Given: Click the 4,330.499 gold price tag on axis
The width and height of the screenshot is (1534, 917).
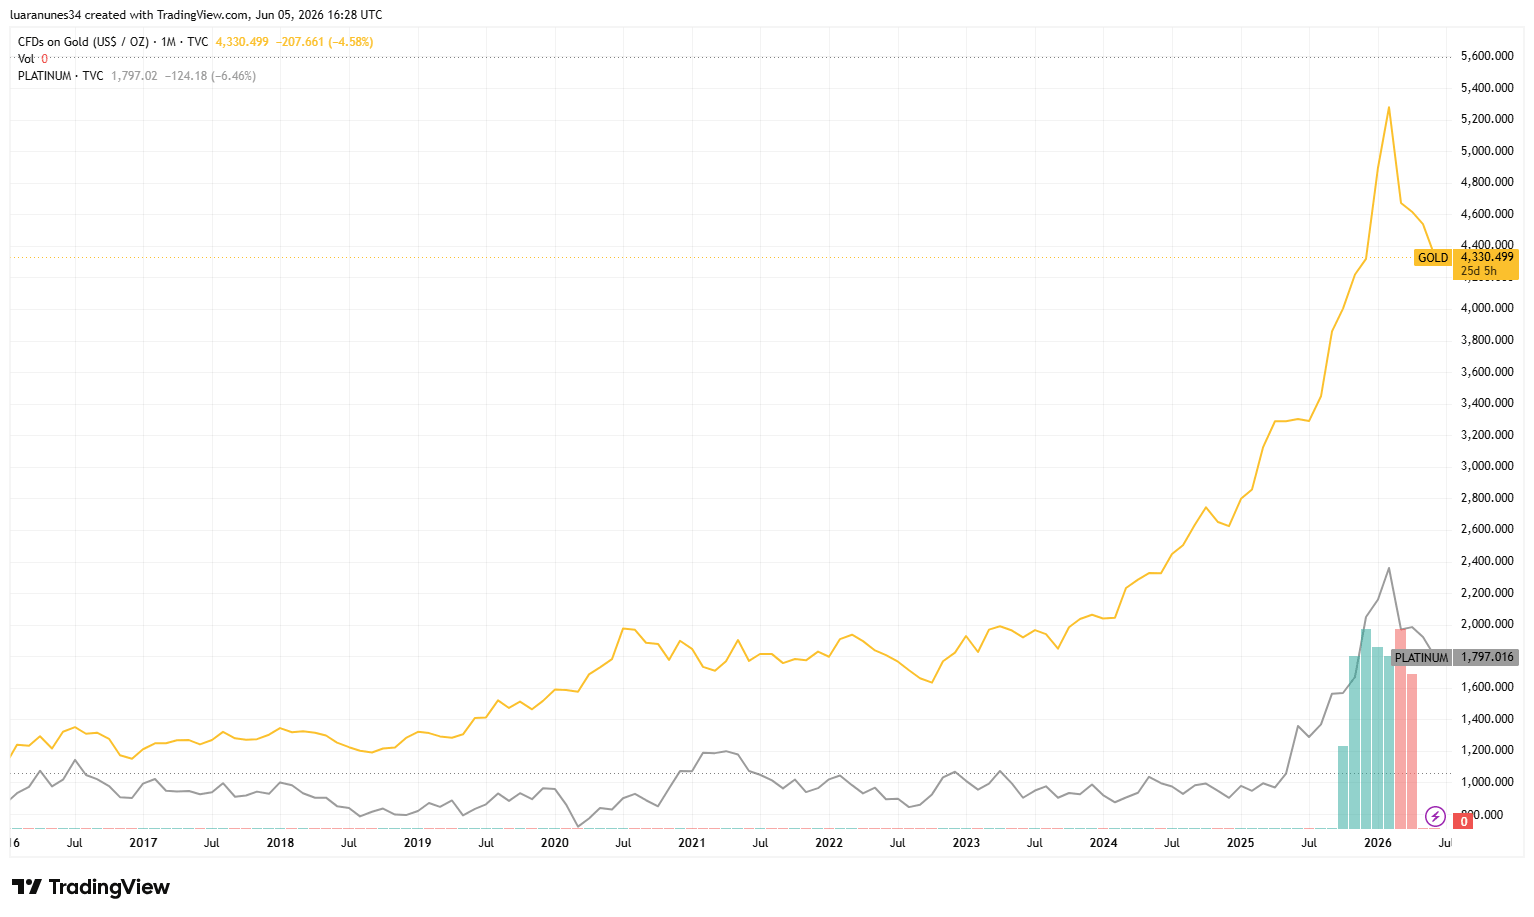Looking at the screenshot, I should [1487, 257].
